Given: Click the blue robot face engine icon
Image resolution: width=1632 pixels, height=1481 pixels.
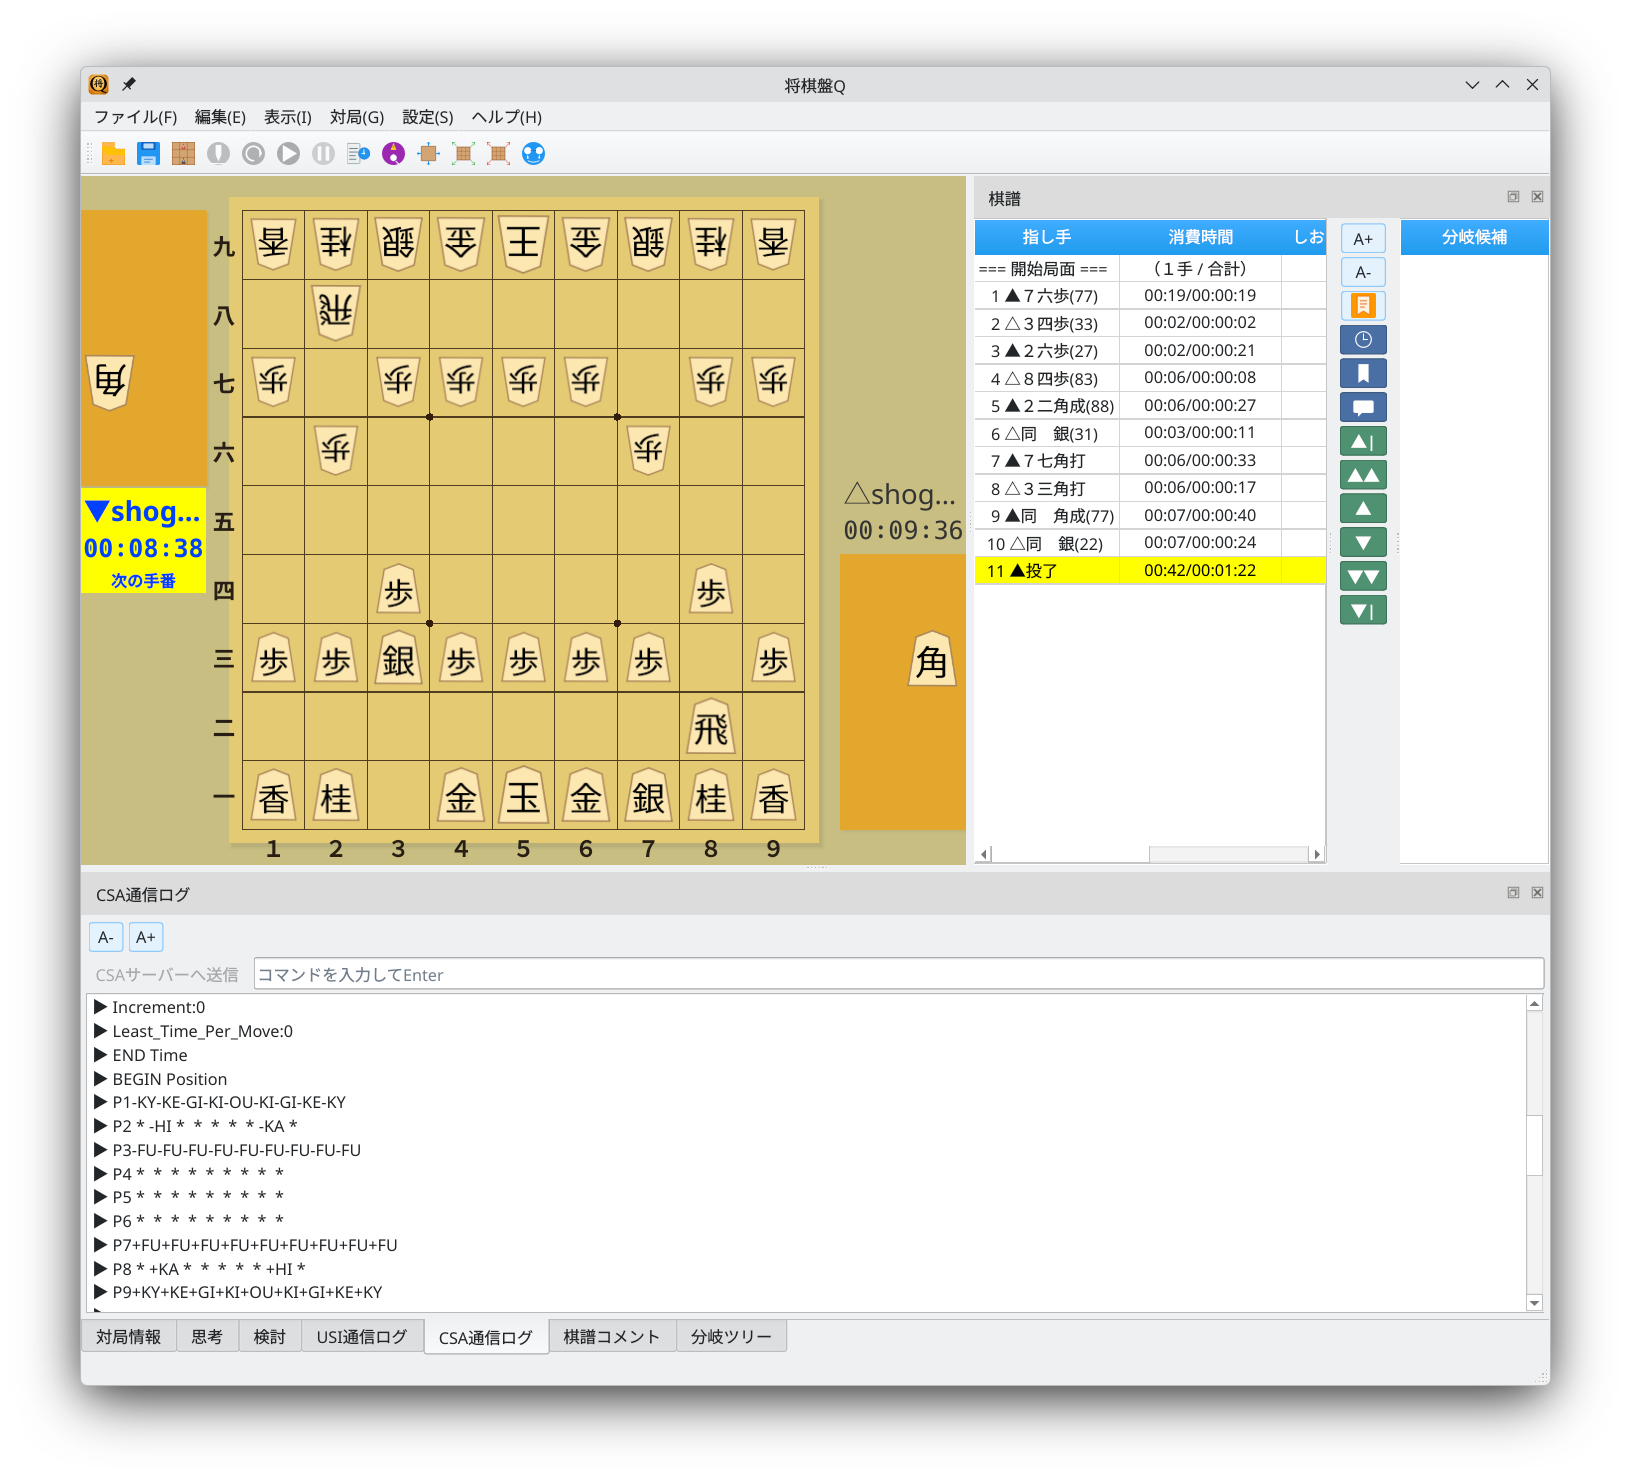Looking at the screenshot, I should [534, 153].
